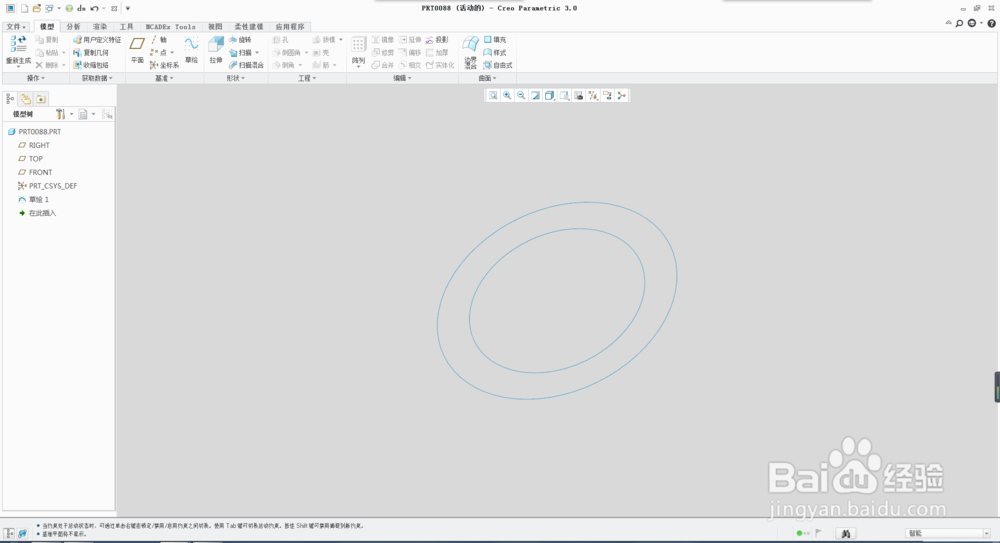
Task: Toggle the navigator pane icon in status bar
Action: (9, 533)
